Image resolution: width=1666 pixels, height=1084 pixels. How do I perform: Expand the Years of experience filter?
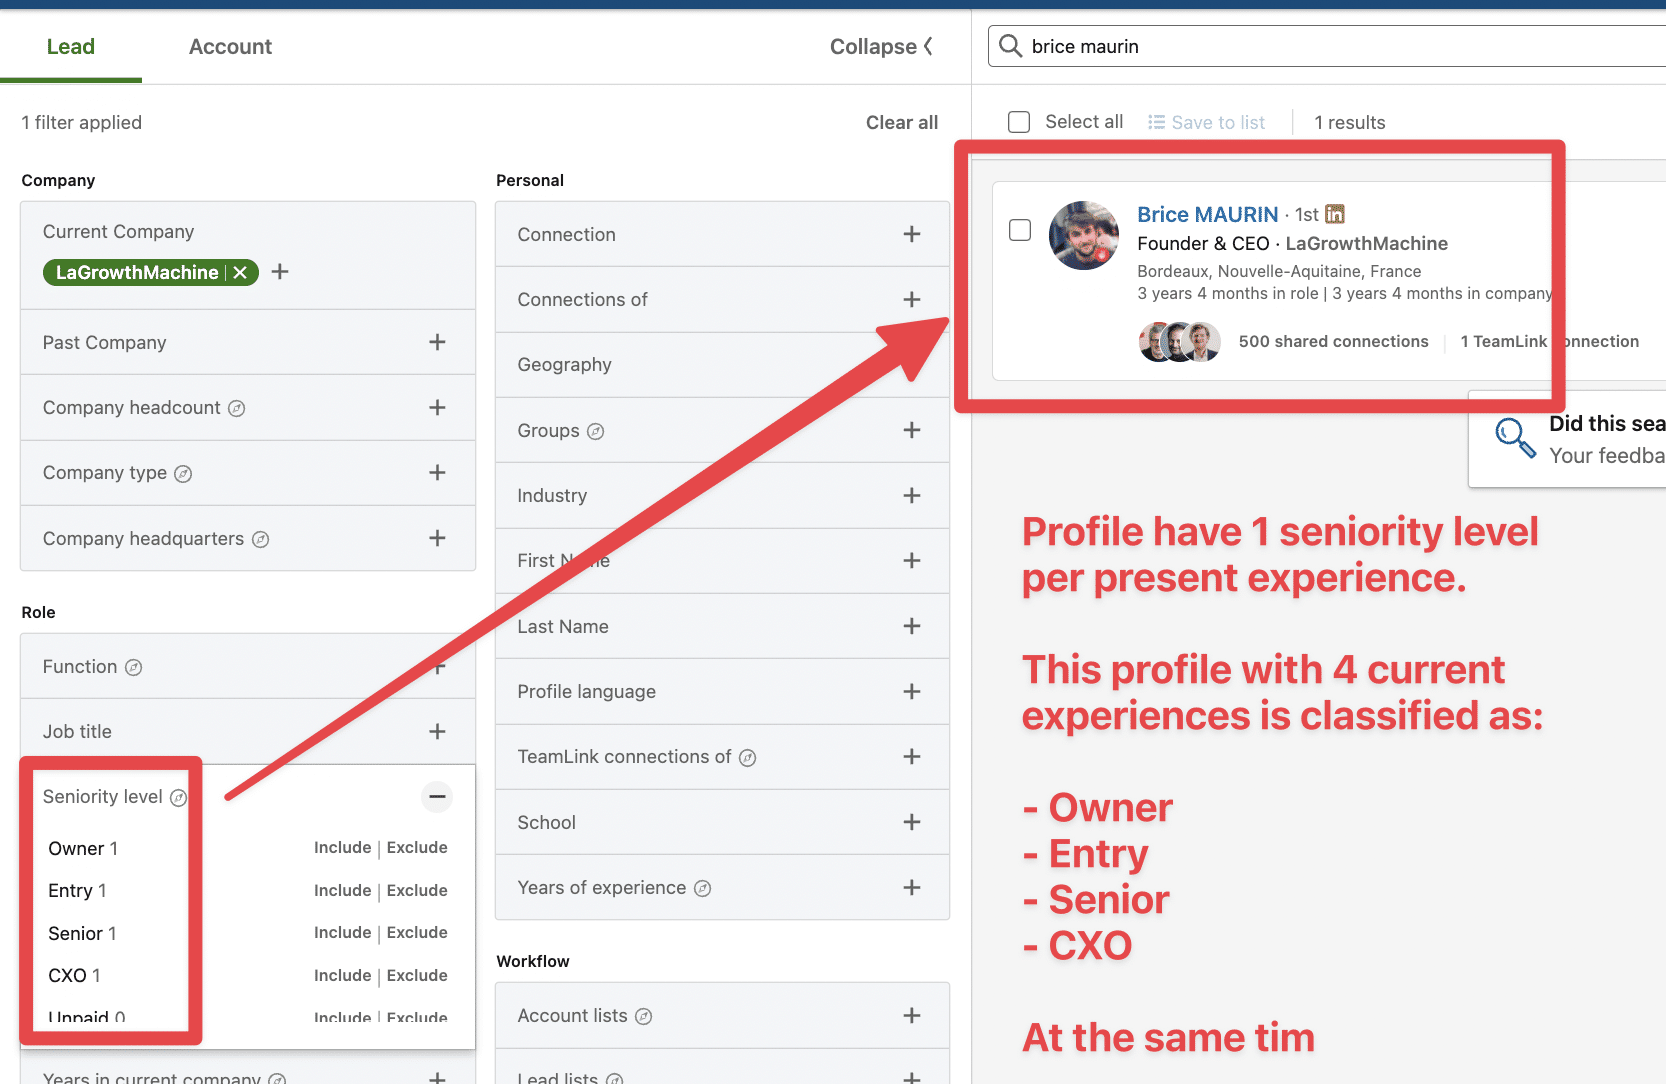click(x=912, y=887)
